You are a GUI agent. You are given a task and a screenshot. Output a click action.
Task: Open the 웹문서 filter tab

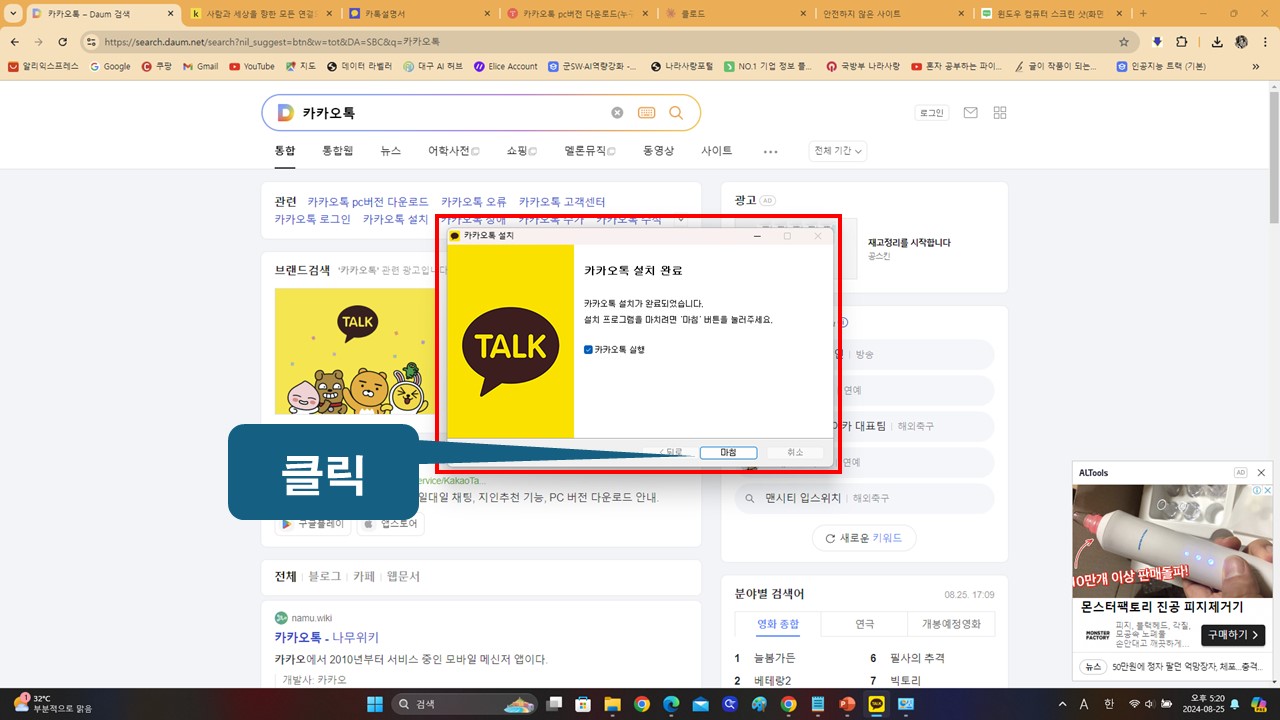[x=403, y=577]
